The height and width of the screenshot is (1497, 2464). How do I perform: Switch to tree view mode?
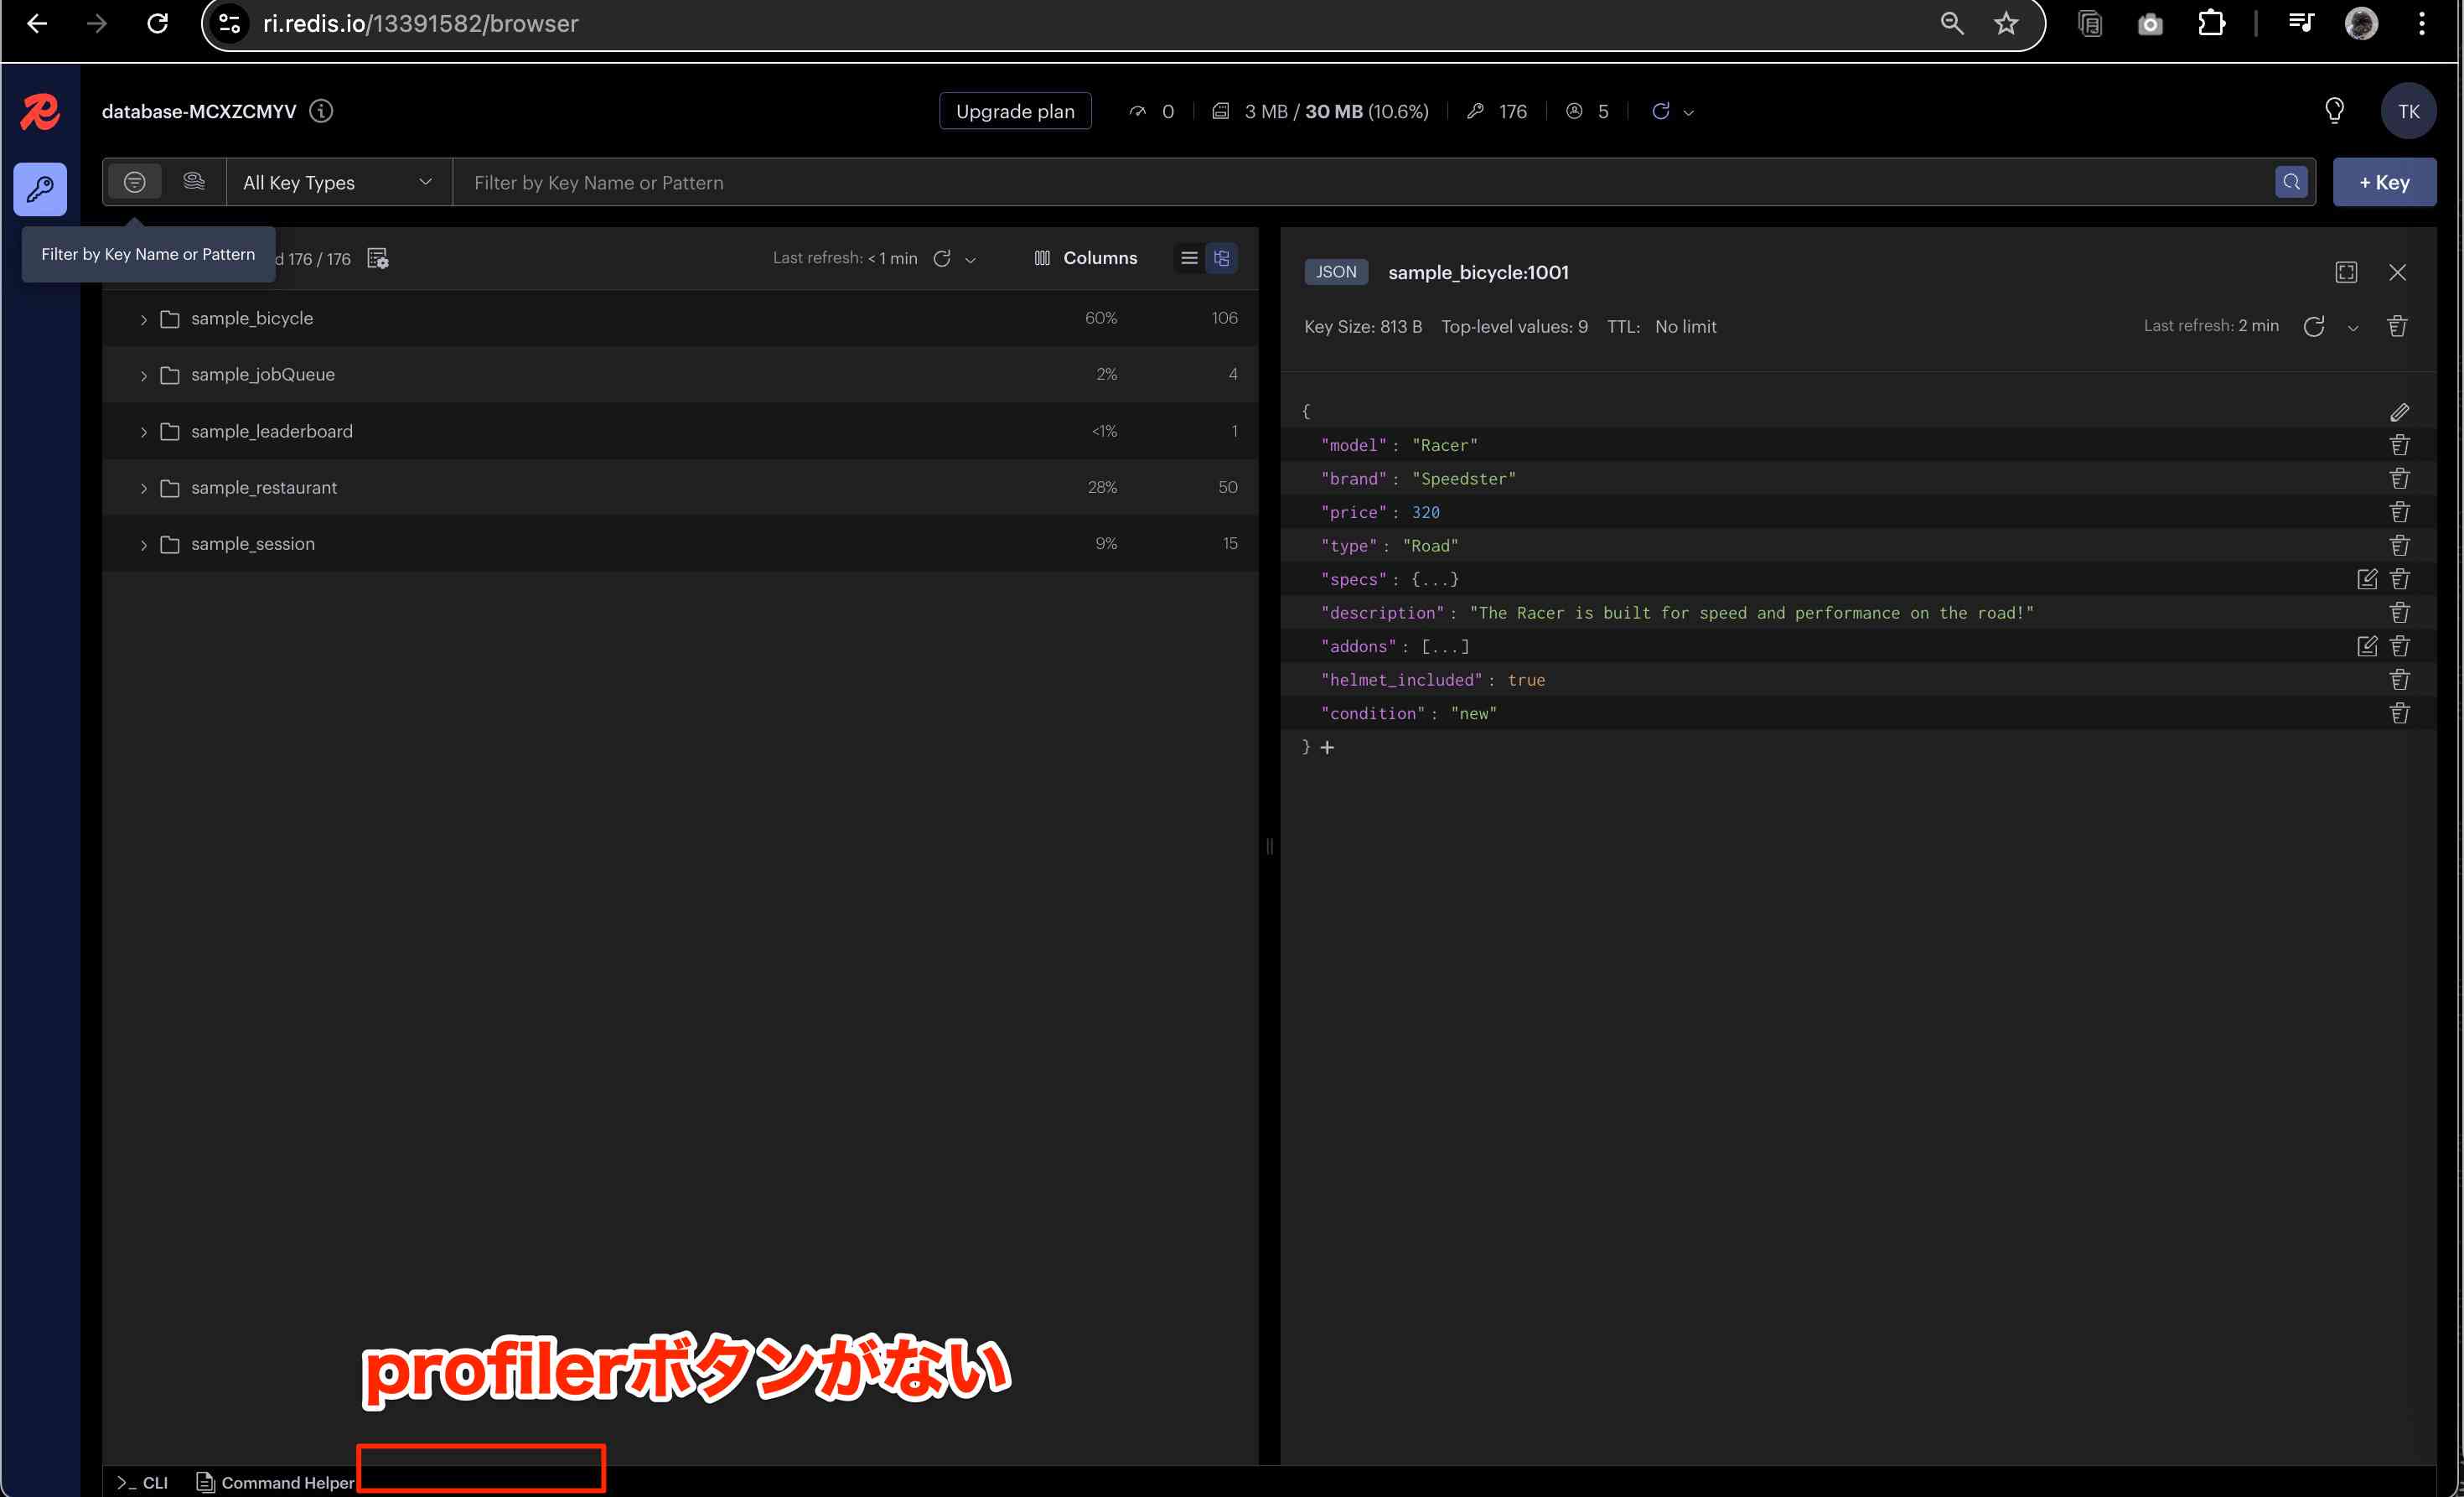[x=1221, y=258]
